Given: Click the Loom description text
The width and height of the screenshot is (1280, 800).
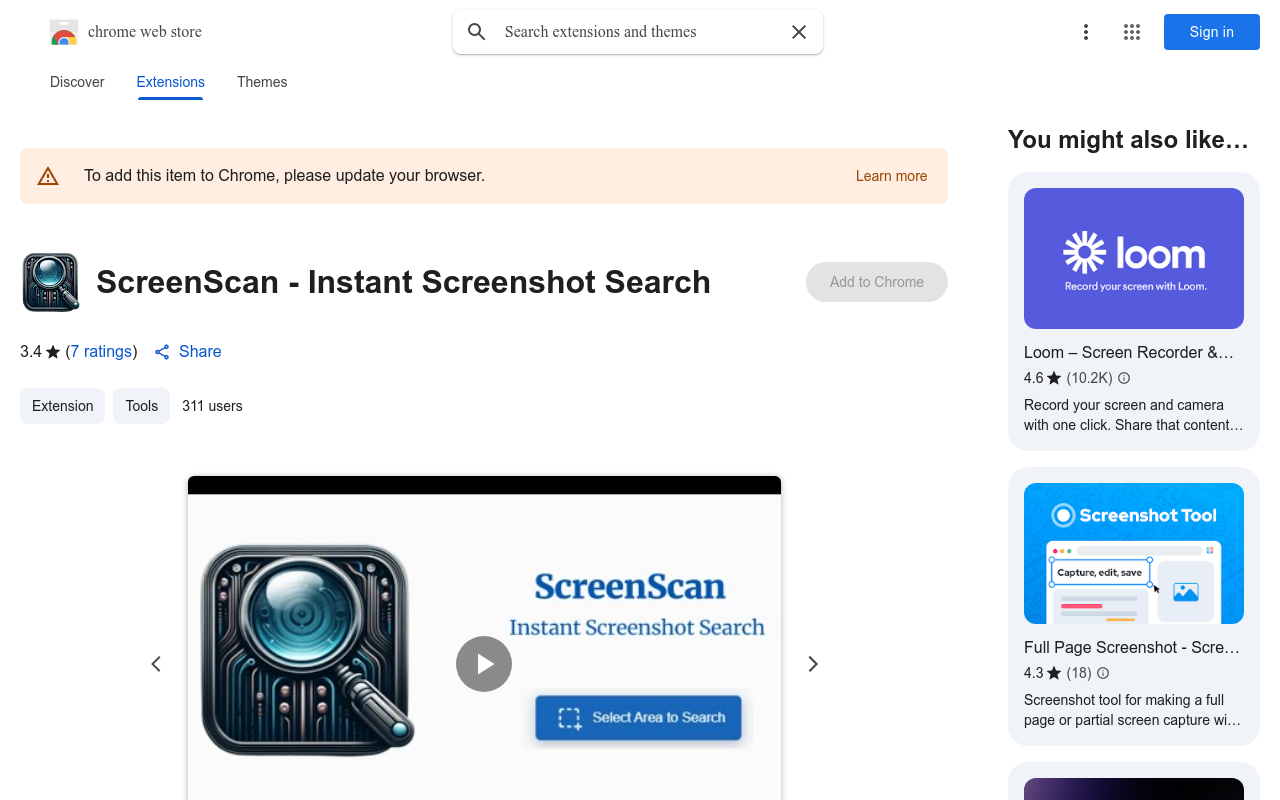Looking at the screenshot, I should [x=1134, y=415].
